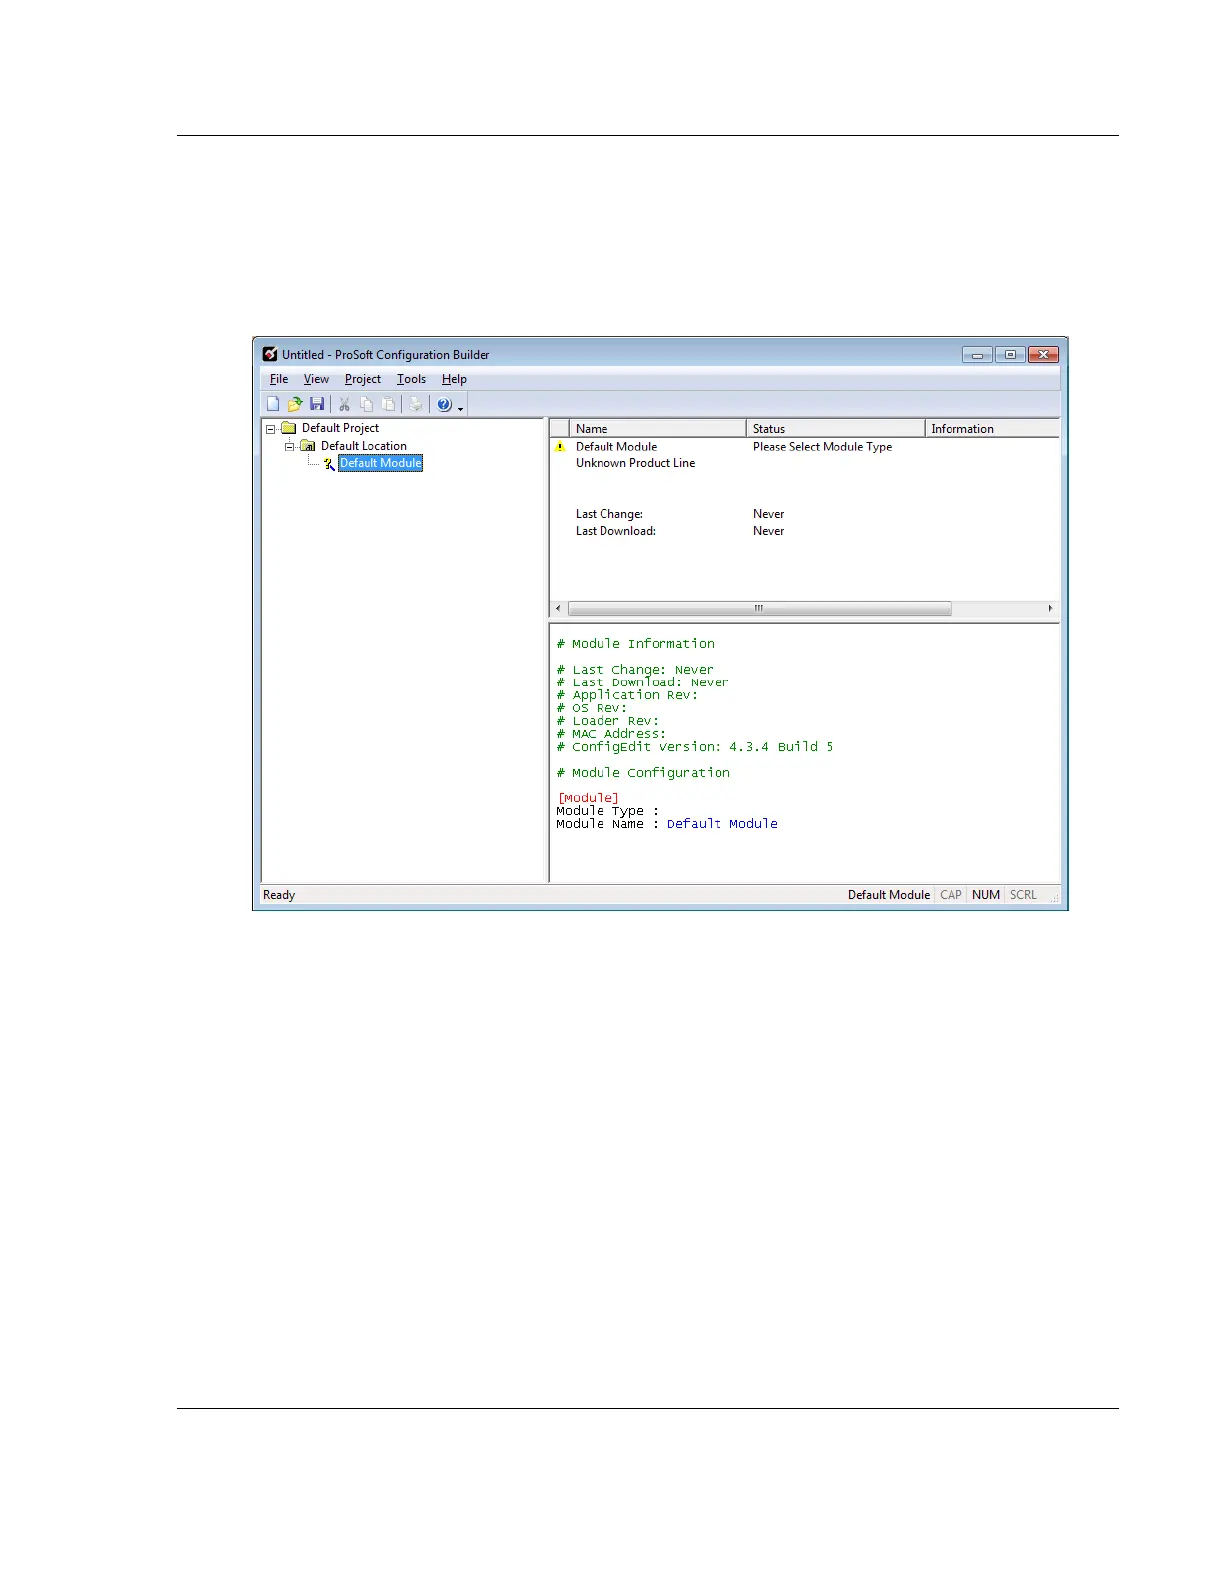Click blue 'Default Module' in Module Name line
Viewport: 1224px width, 1584px height.
(x=722, y=824)
